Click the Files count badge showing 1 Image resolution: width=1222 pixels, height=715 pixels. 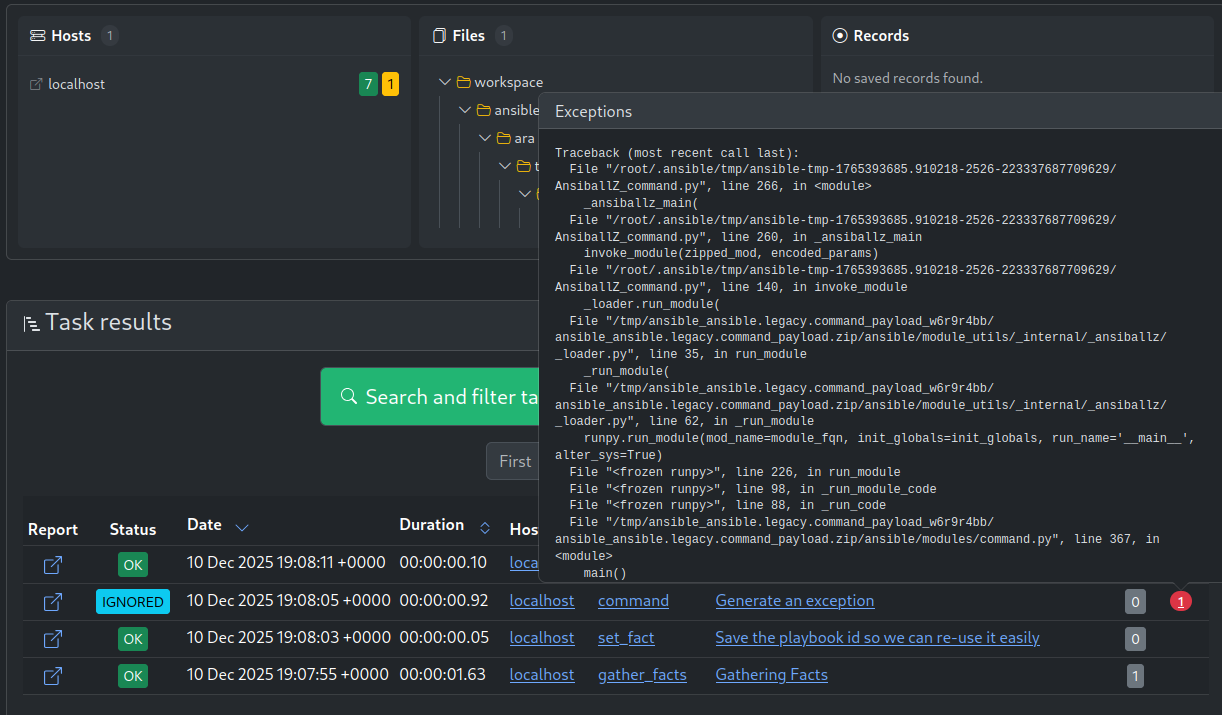(504, 36)
